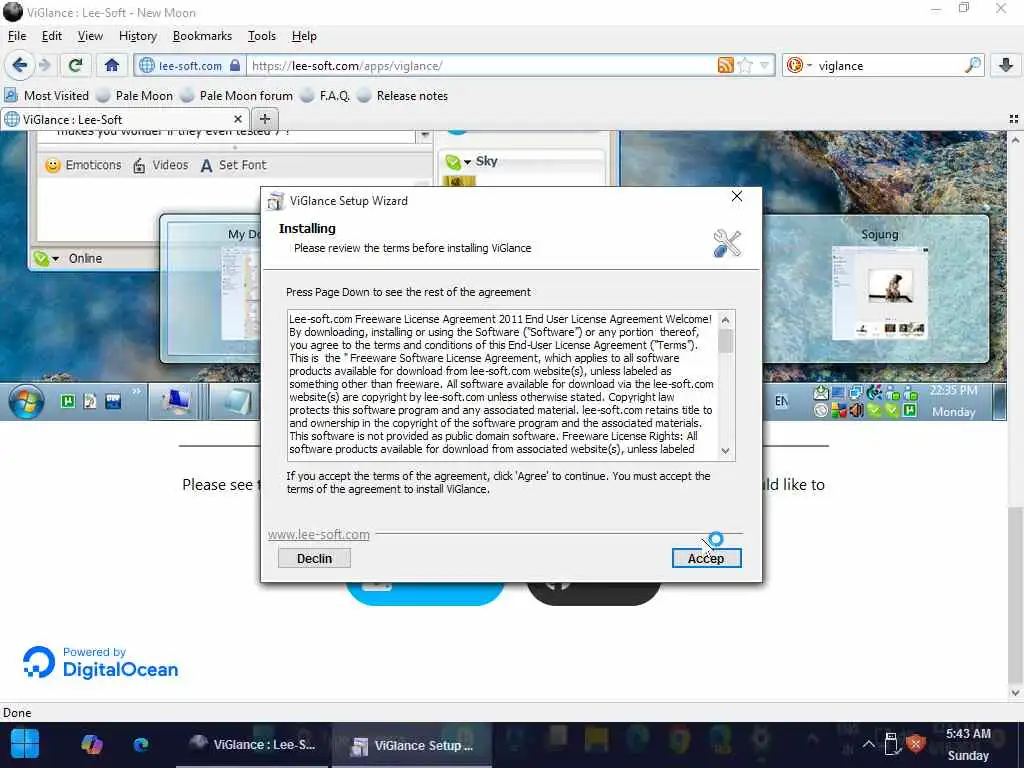Open the Tools menu
The width and height of the screenshot is (1024, 768).
click(262, 36)
